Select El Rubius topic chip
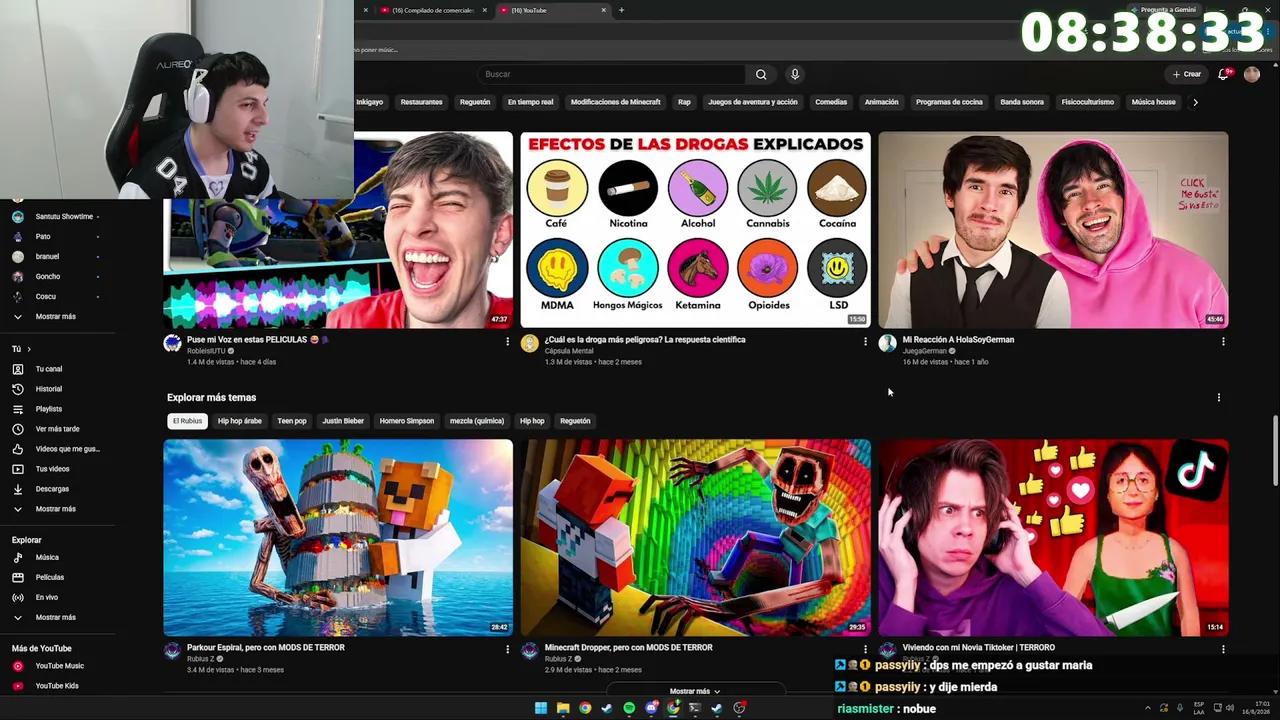This screenshot has height=720, width=1280. click(187, 421)
